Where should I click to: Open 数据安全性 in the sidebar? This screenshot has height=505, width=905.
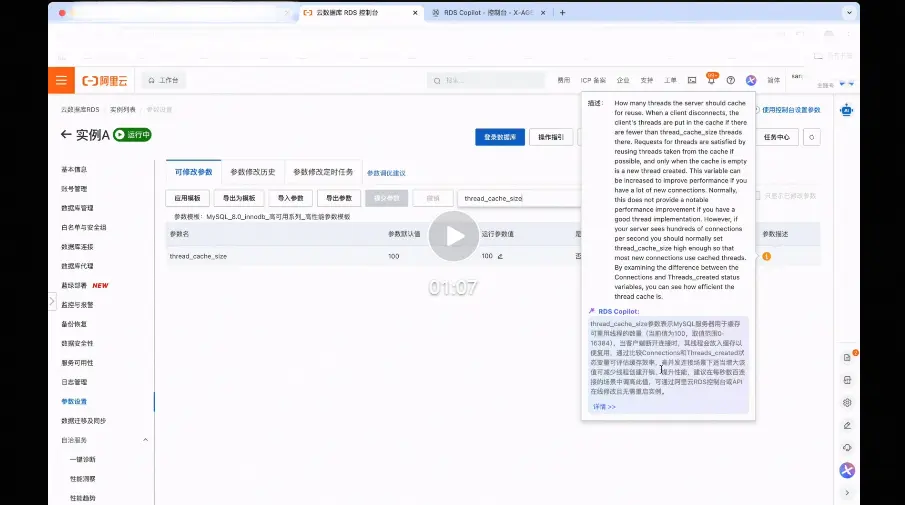click(77, 343)
